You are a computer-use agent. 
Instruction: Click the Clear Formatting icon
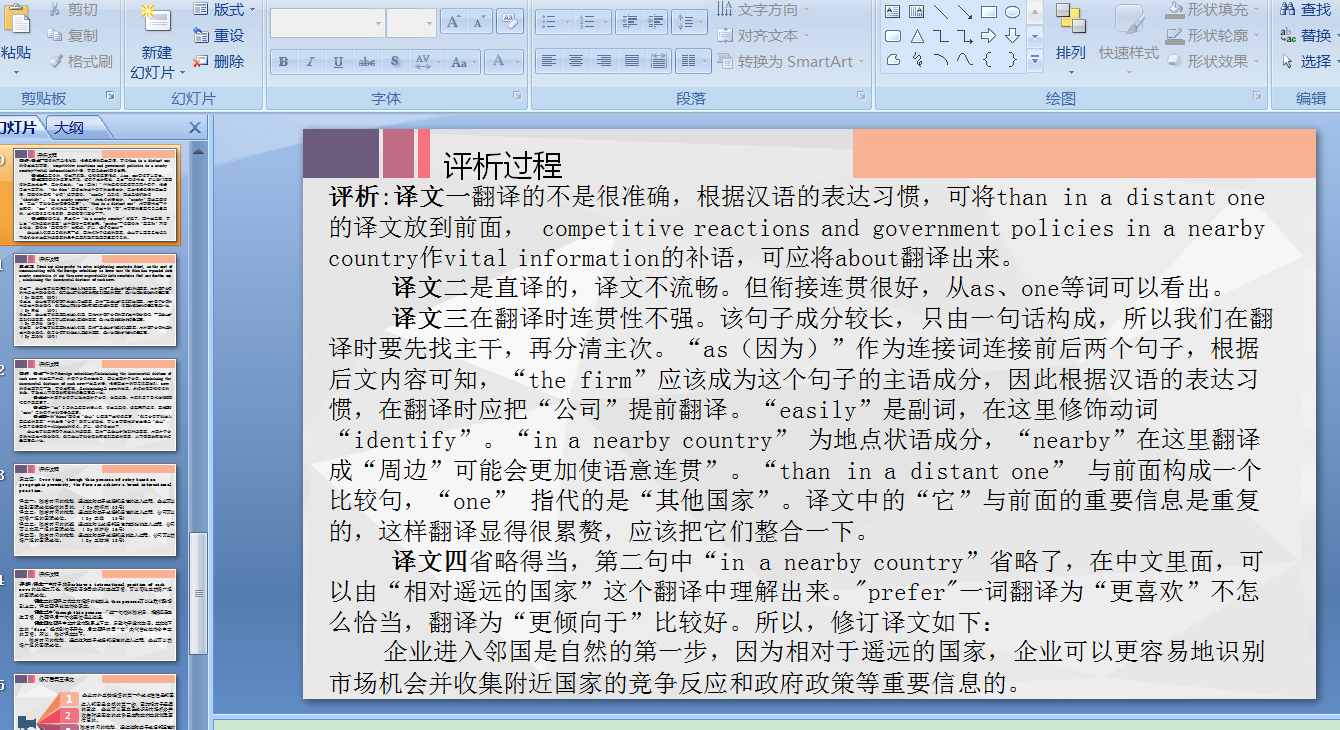pyautogui.click(x=509, y=22)
